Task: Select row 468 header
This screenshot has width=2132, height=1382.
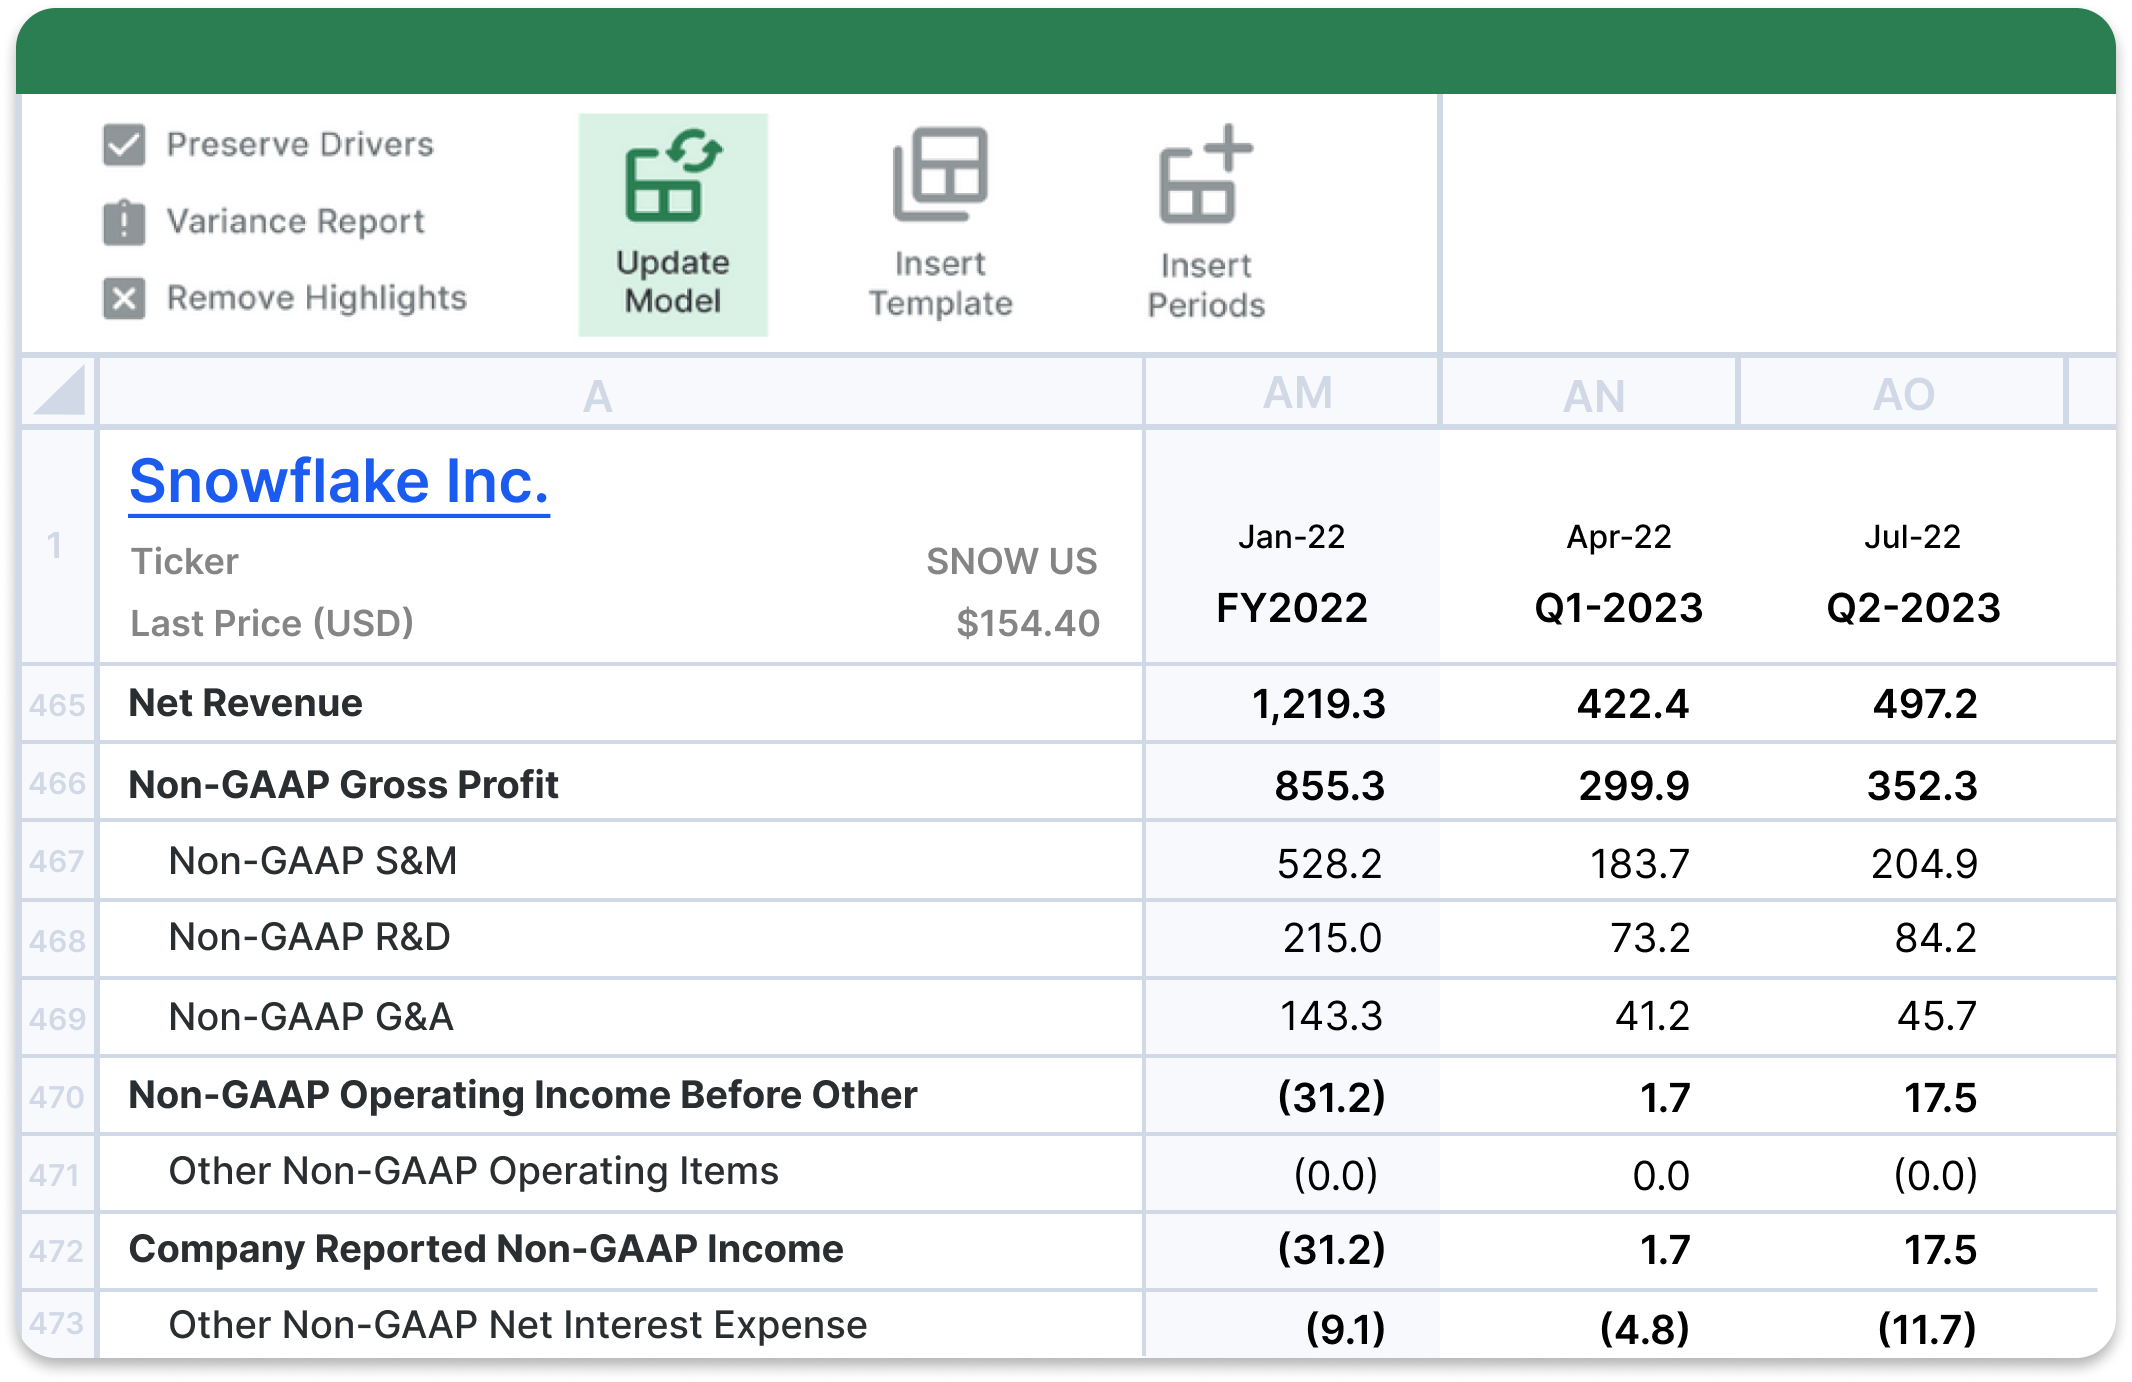Action: tap(58, 940)
